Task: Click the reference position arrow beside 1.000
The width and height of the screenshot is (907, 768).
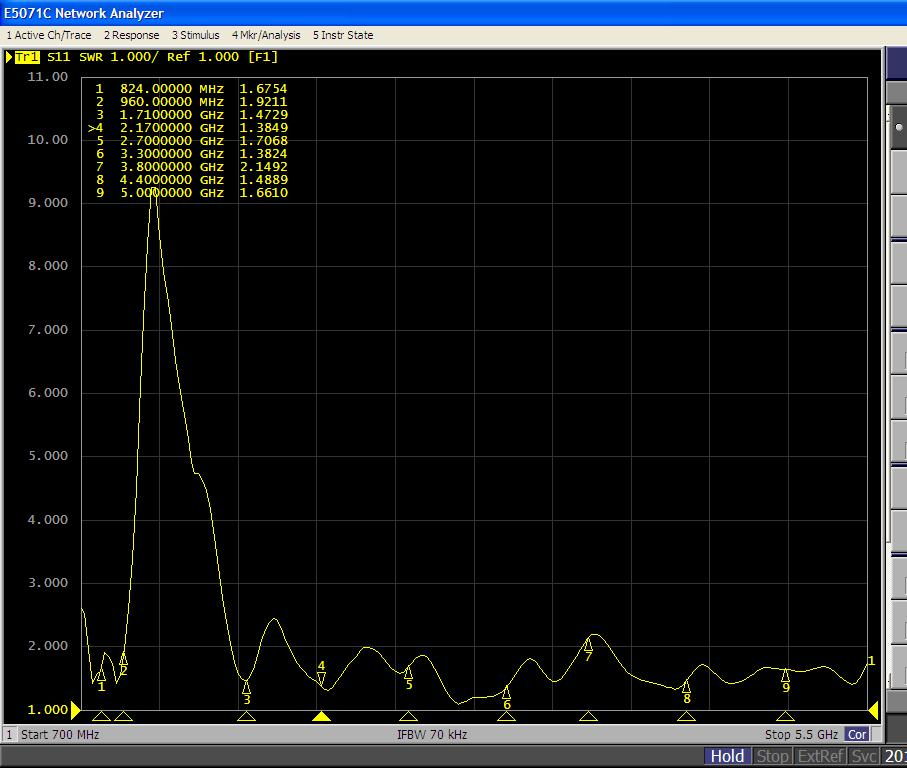Action: point(76,710)
